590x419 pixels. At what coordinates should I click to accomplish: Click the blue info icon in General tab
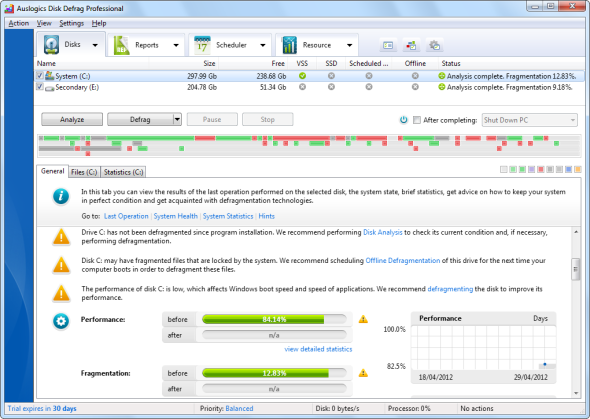pyautogui.click(x=61, y=196)
